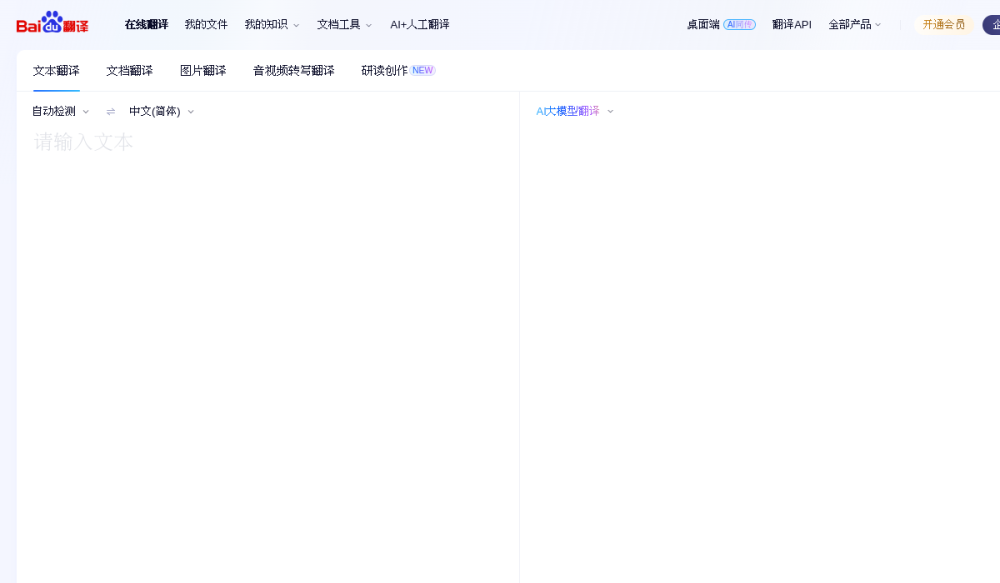Screen dimensions: 1000x583
Task: Click the partially visible dark button at top right
Action: point(991,24)
